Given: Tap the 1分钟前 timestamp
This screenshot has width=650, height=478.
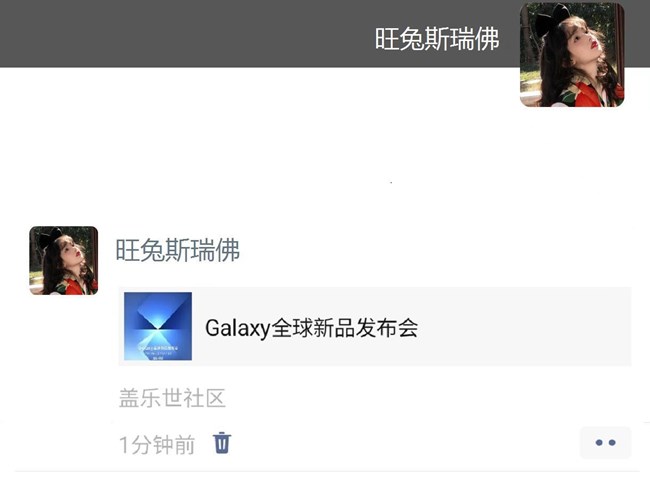Looking at the screenshot, I should [x=157, y=445].
